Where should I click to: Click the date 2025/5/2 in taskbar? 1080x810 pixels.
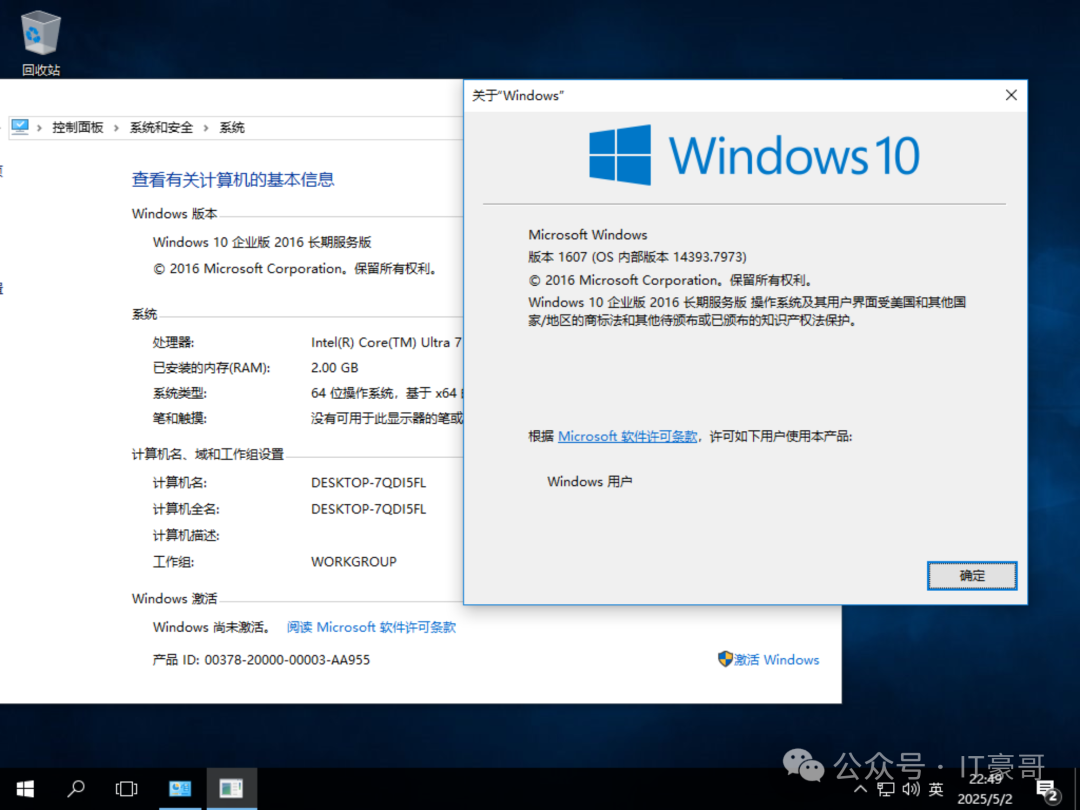[x=985, y=799]
